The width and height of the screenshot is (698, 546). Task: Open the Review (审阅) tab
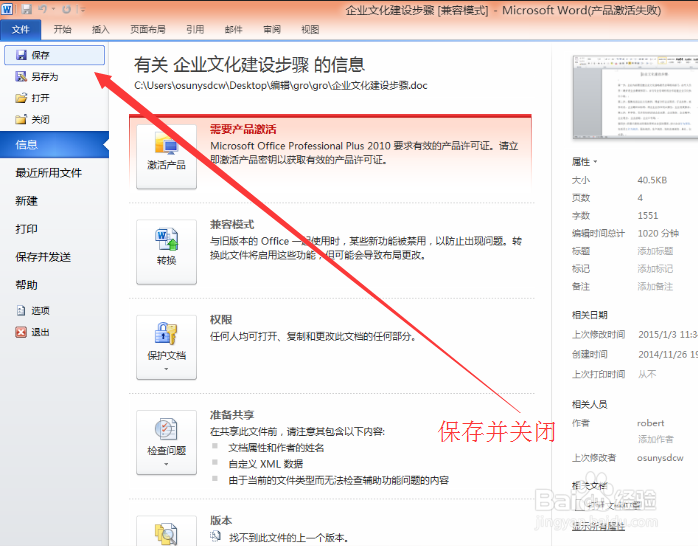(272, 29)
